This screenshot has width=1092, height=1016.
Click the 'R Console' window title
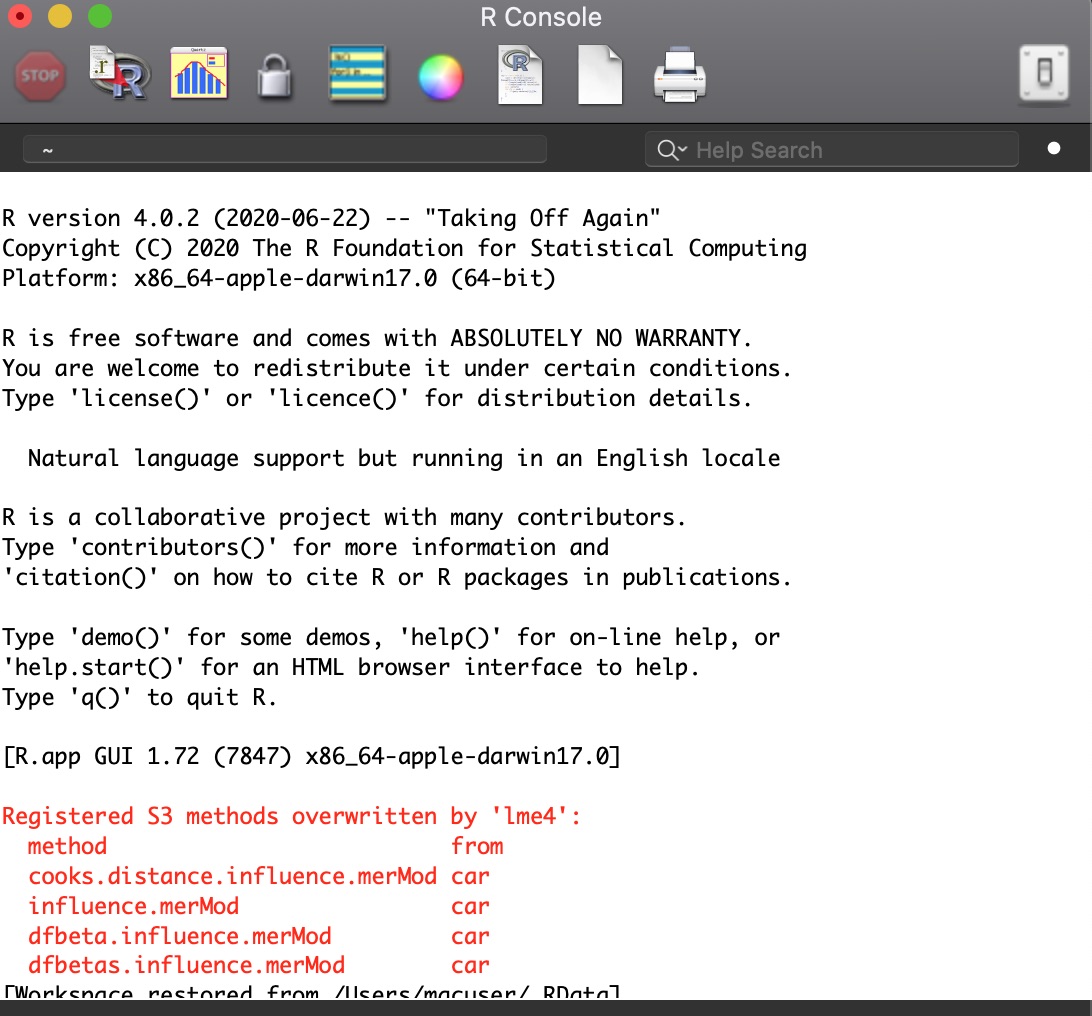[x=540, y=17]
